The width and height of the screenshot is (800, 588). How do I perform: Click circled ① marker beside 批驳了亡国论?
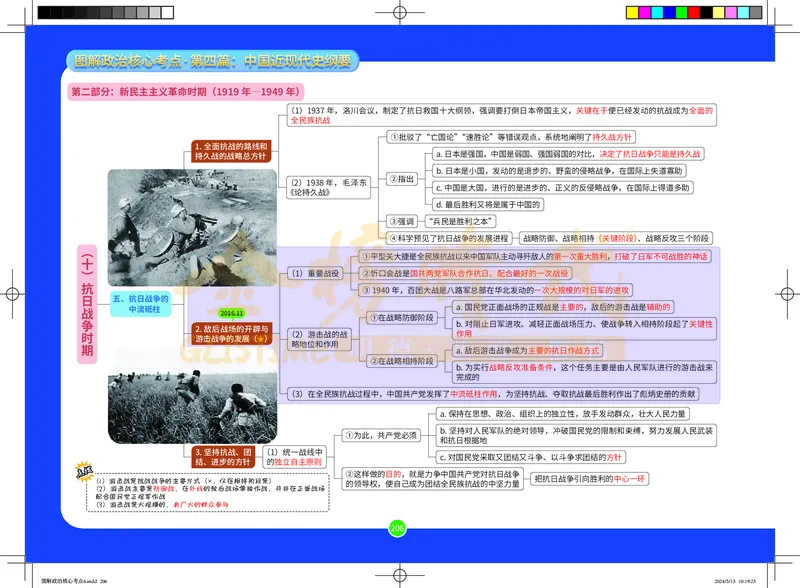click(393, 137)
